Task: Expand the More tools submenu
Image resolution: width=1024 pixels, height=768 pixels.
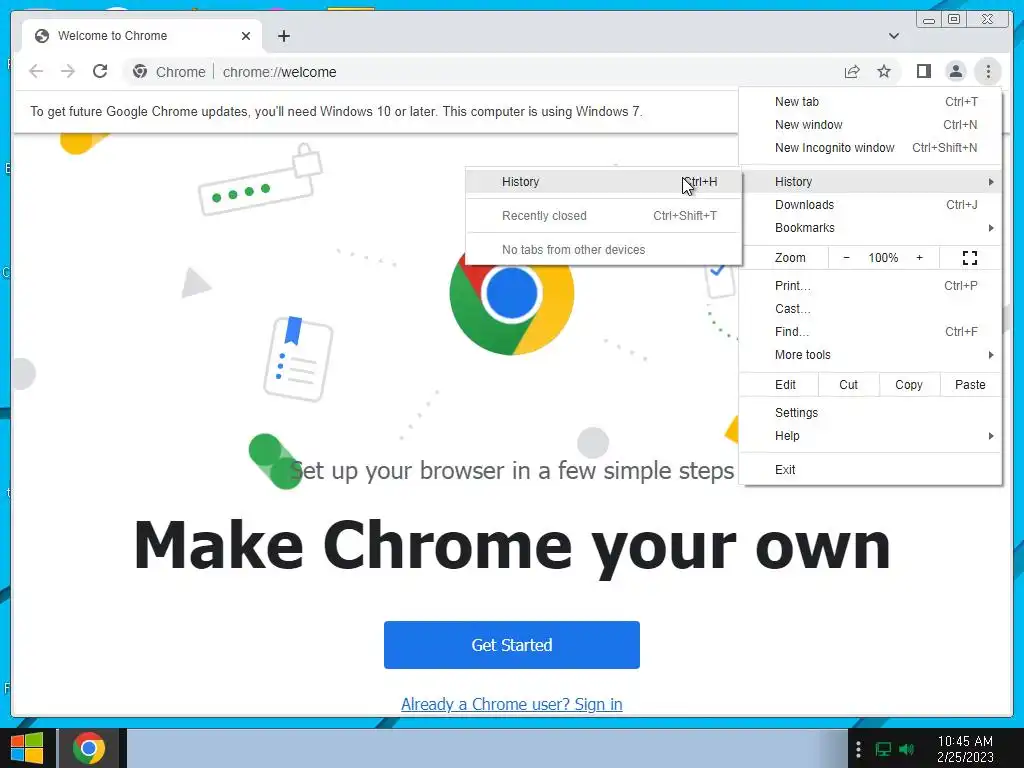Action: [x=871, y=355]
